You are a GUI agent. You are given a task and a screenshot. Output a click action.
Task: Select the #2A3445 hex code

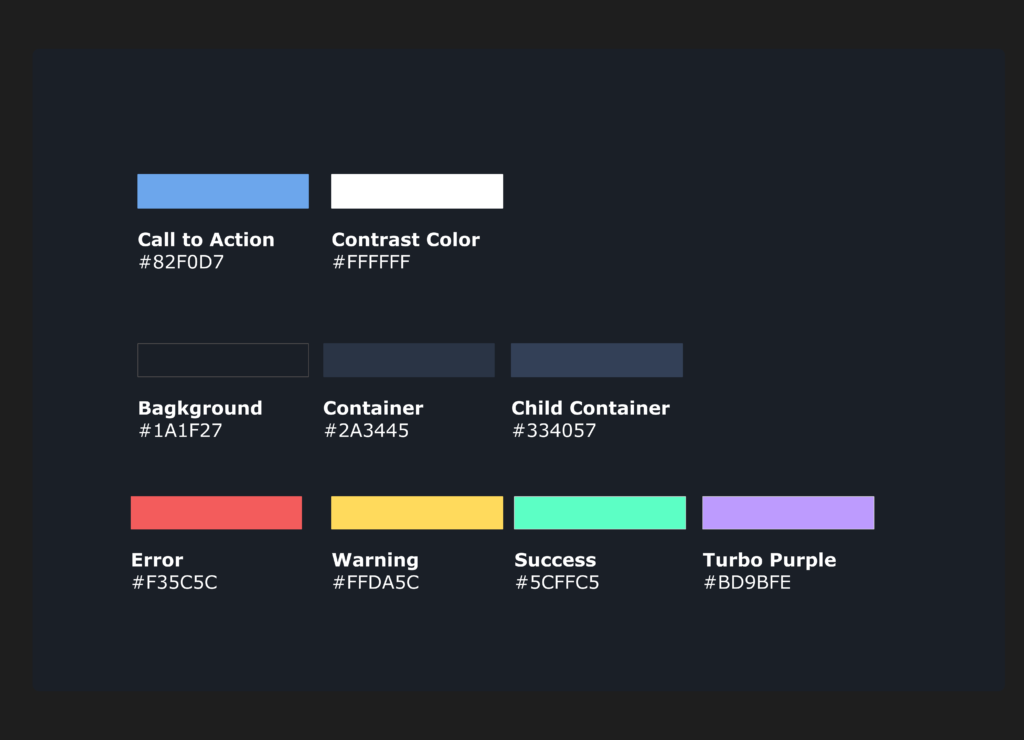click(366, 431)
